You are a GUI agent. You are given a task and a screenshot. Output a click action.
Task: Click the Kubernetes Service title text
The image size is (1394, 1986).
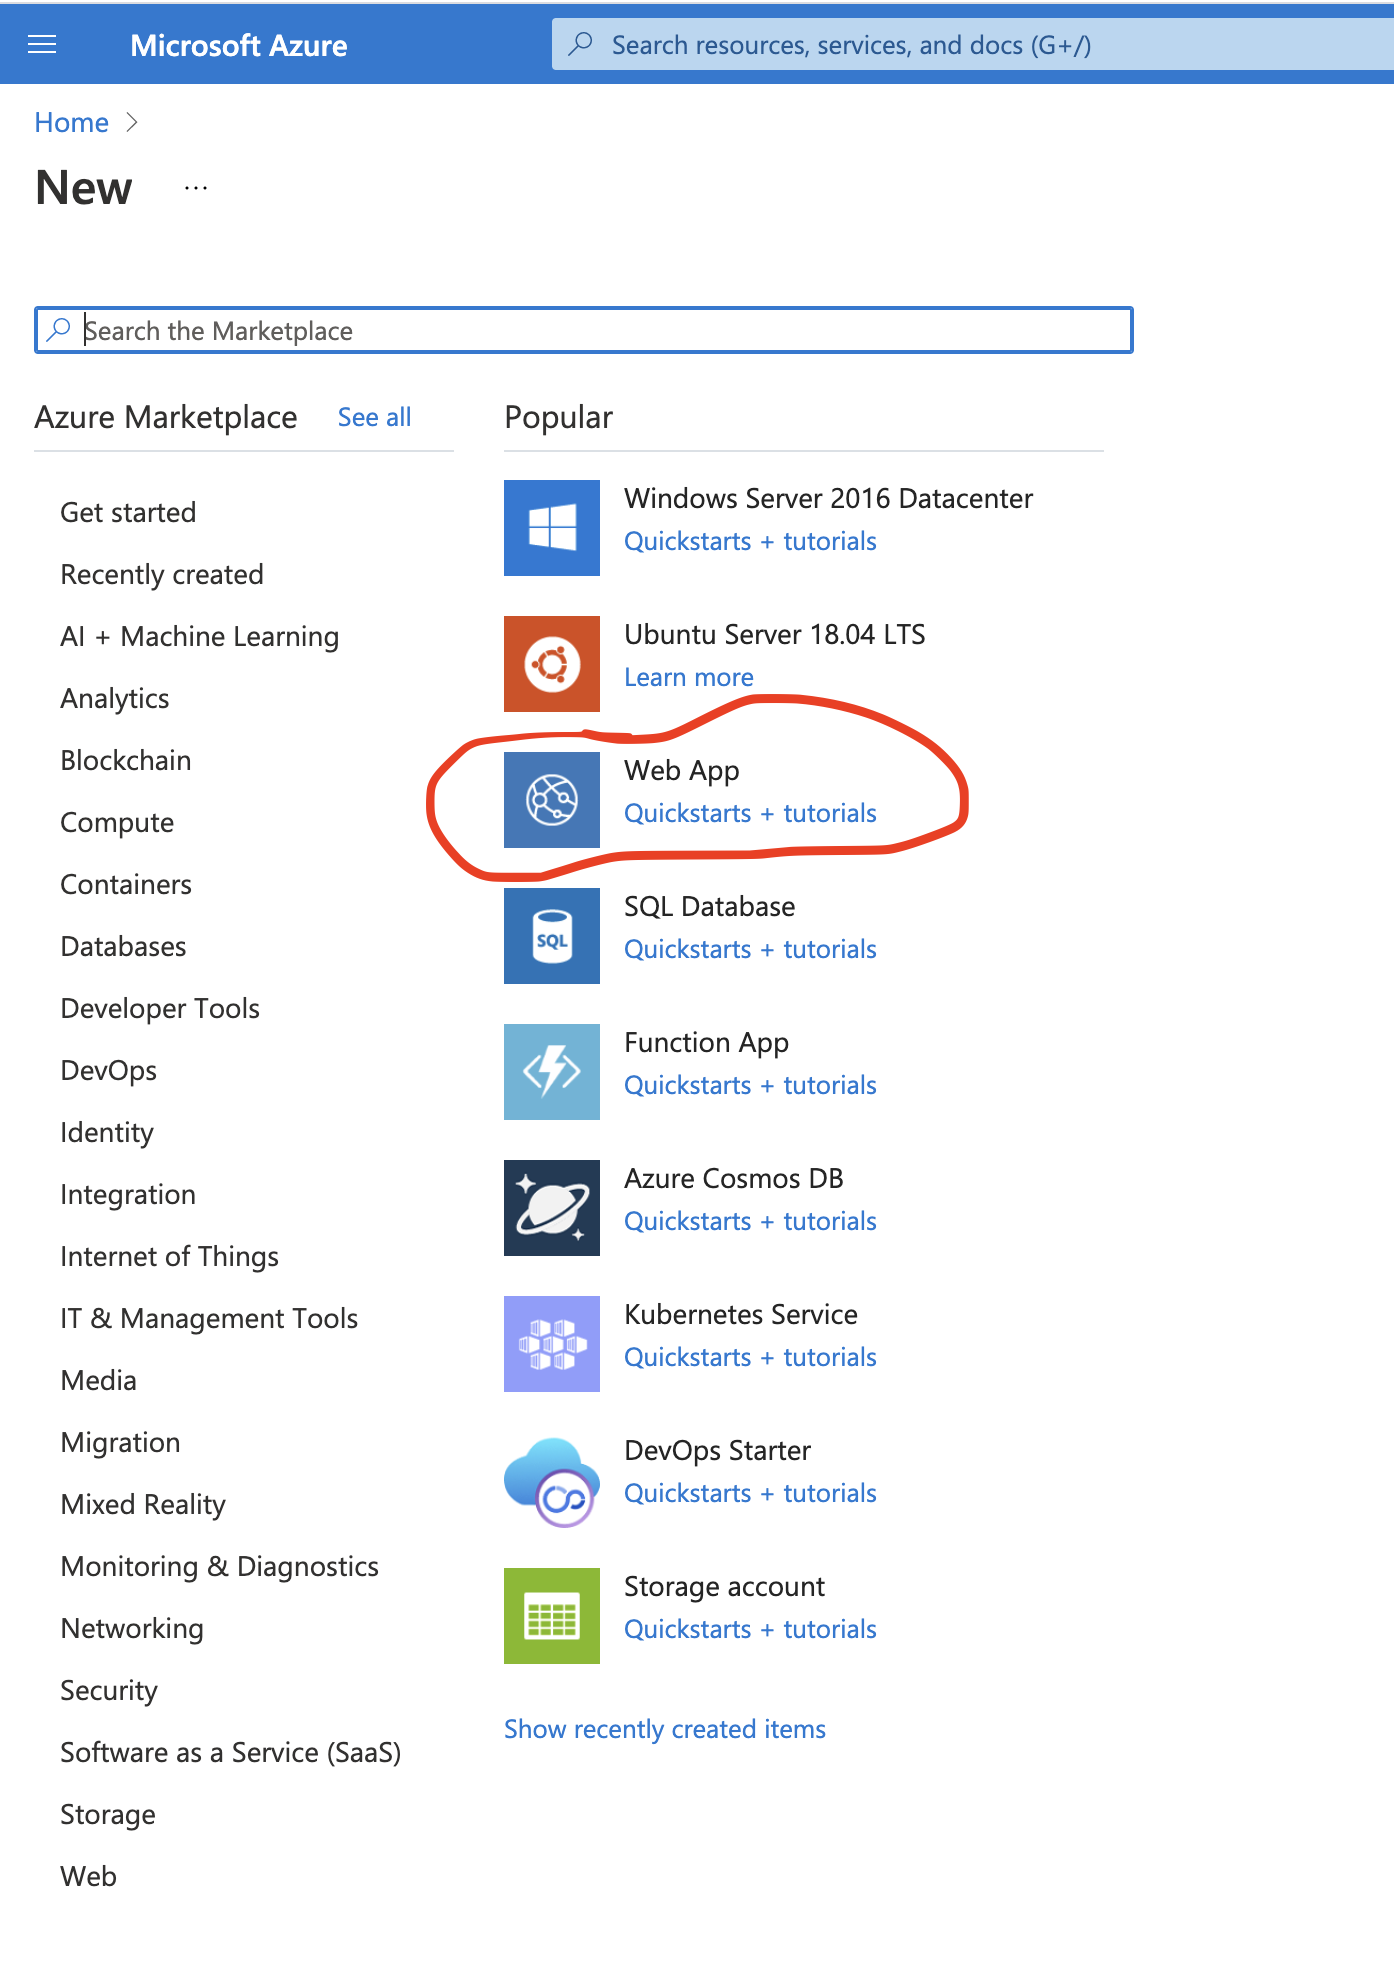pos(741,1314)
